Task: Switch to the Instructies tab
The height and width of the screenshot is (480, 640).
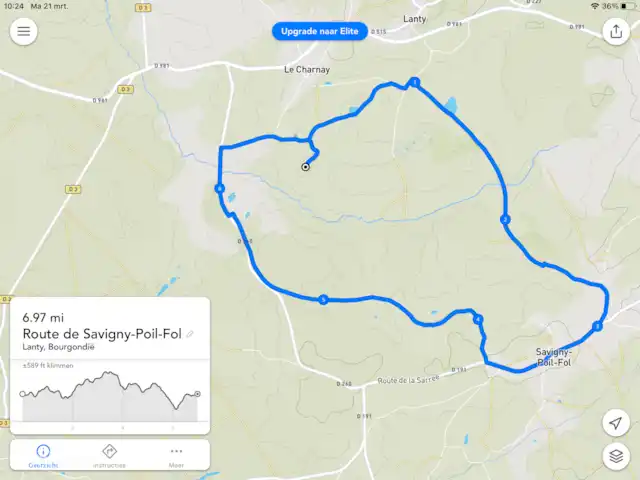Action: (109, 456)
